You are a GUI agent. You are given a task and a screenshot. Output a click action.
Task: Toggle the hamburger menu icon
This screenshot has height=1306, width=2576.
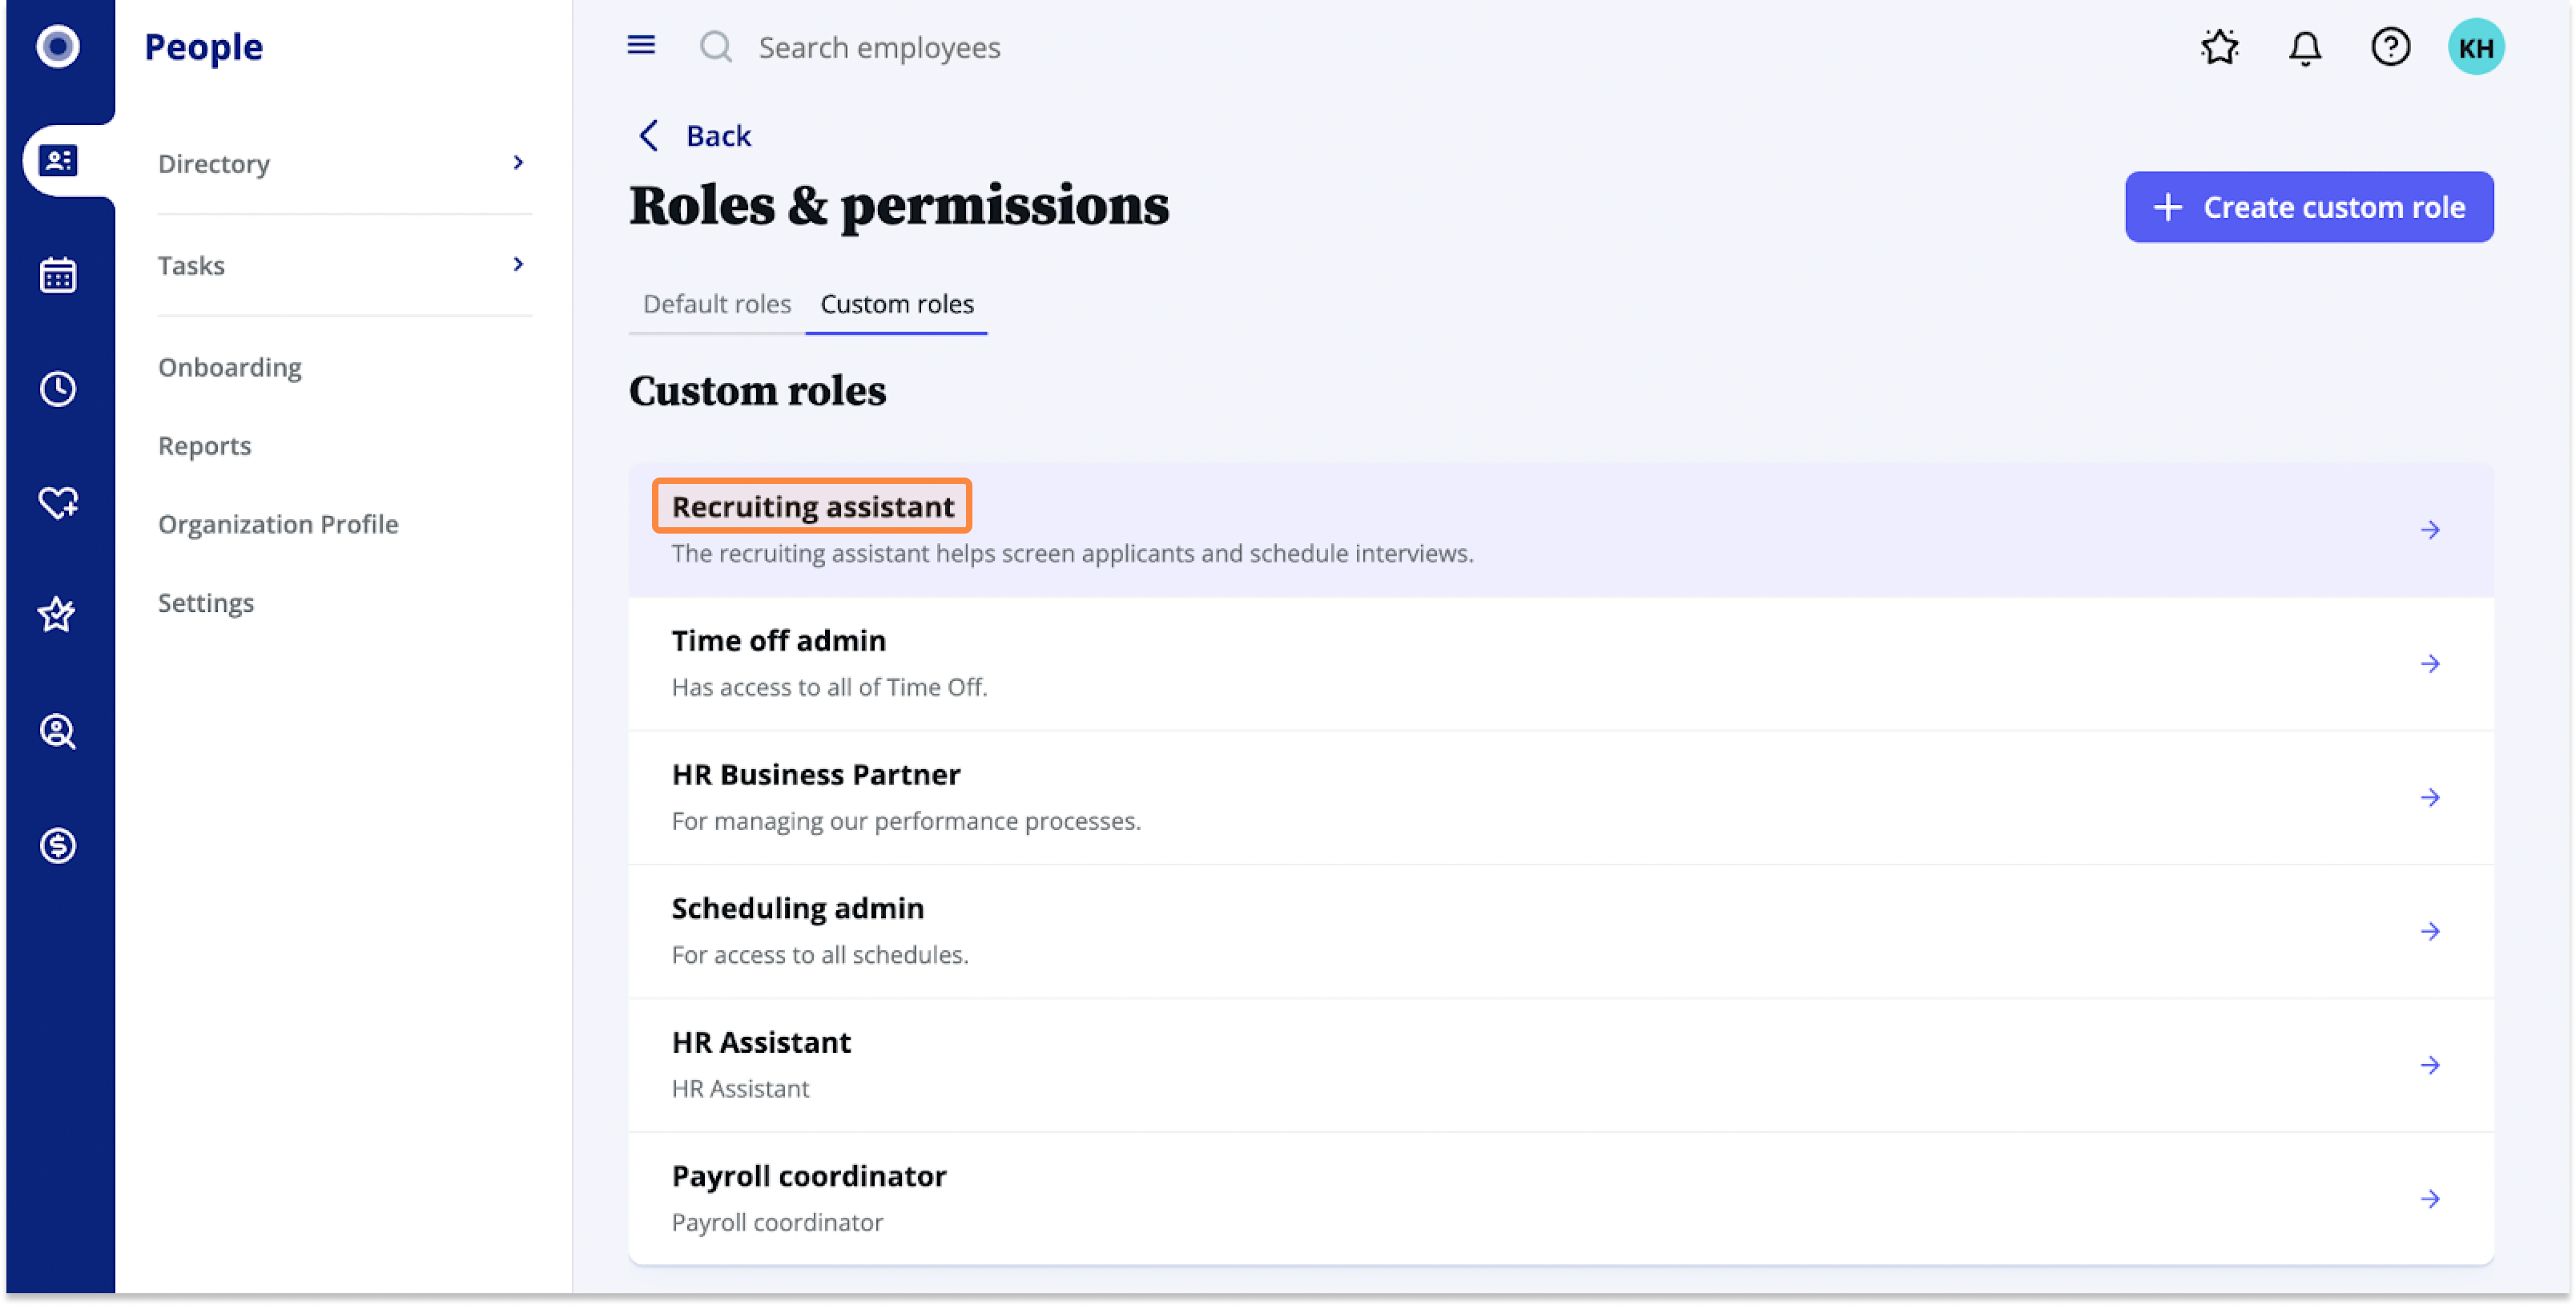pyautogui.click(x=641, y=45)
